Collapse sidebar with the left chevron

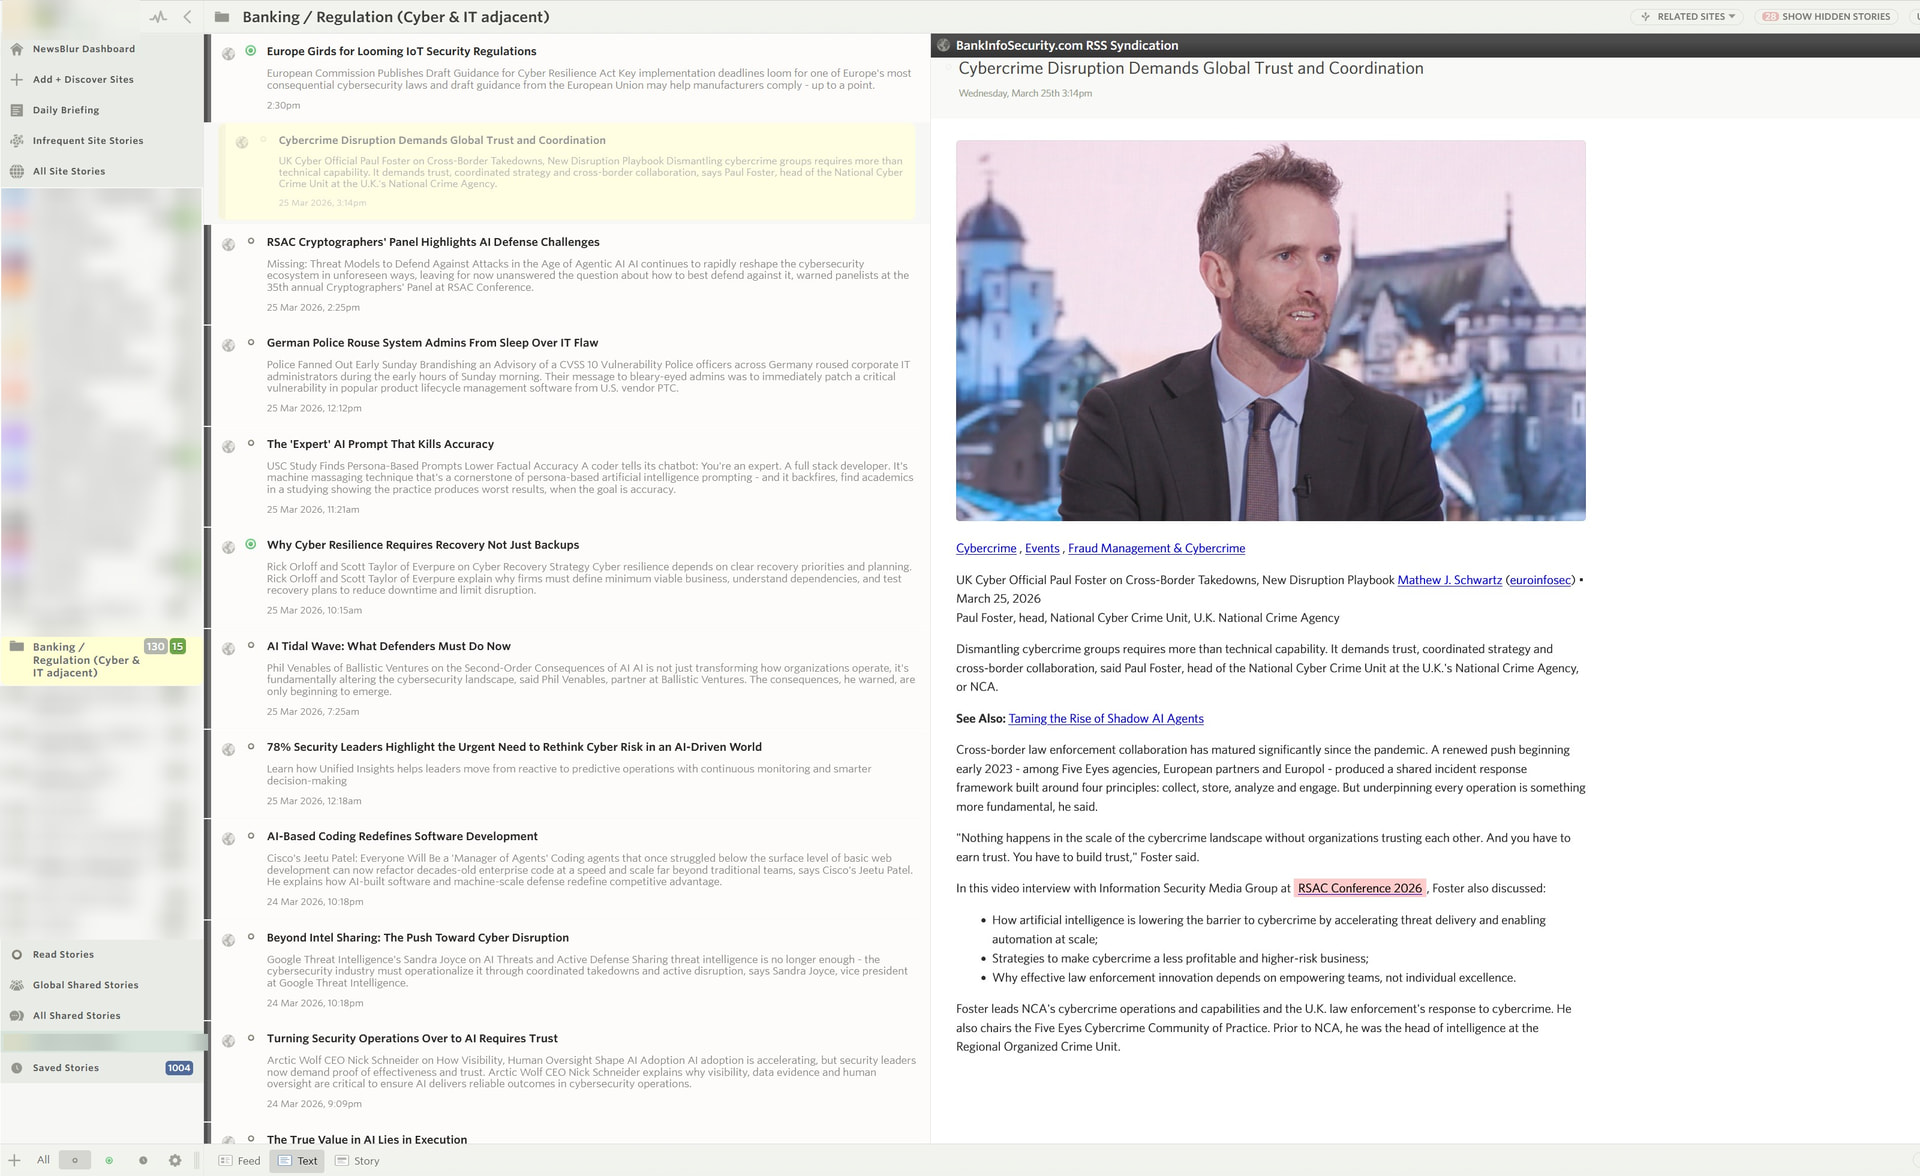point(188,17)
